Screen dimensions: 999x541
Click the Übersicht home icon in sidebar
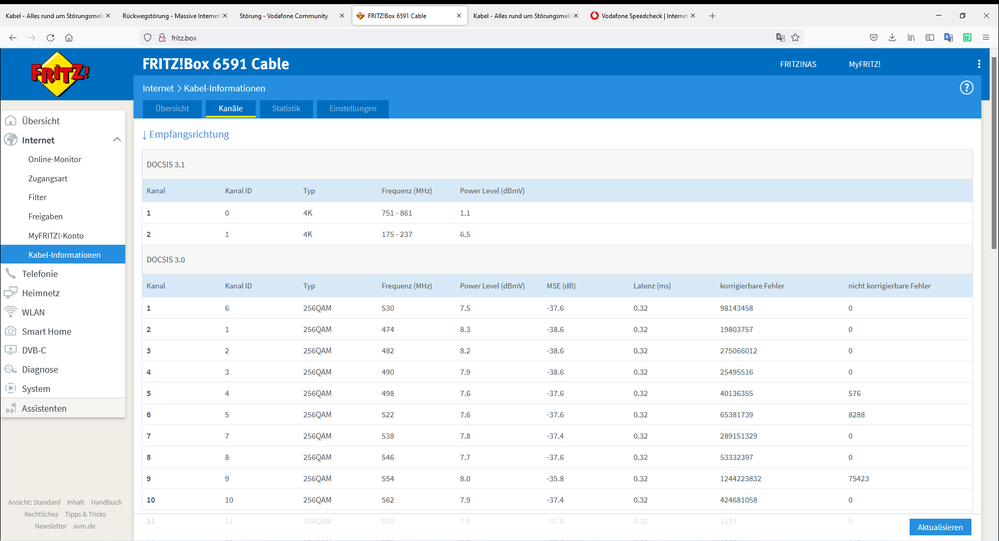point(11,120)
